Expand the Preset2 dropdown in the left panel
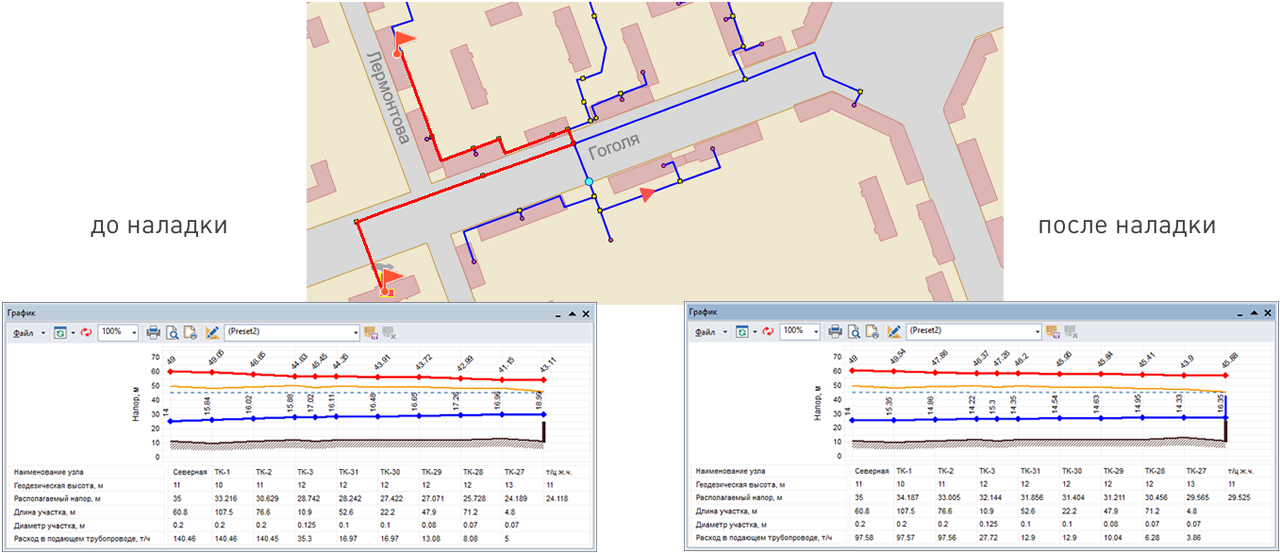This screenshot has height=553, width=1280. 354,332
